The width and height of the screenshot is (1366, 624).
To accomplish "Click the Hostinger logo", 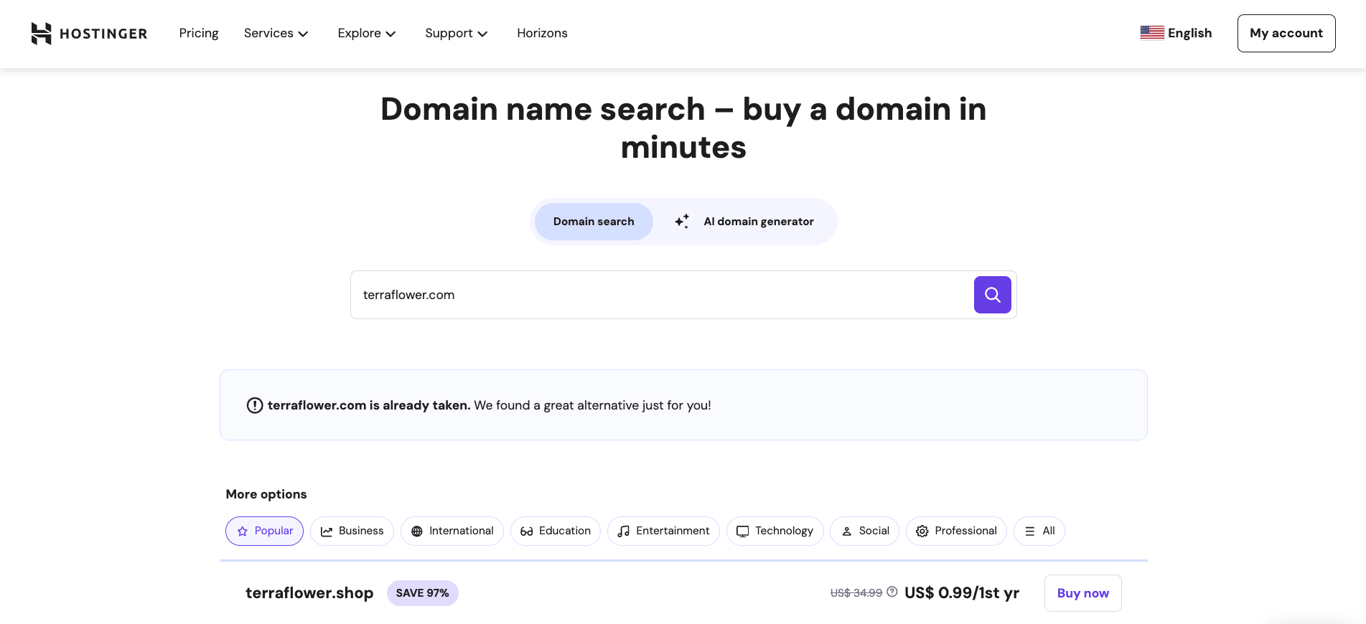I will (x=88, y=32).
